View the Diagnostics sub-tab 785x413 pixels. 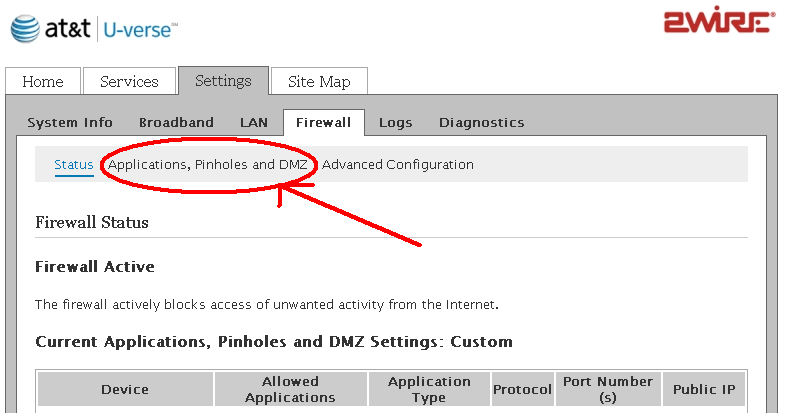pyautogui.click(x=481, y=123)
